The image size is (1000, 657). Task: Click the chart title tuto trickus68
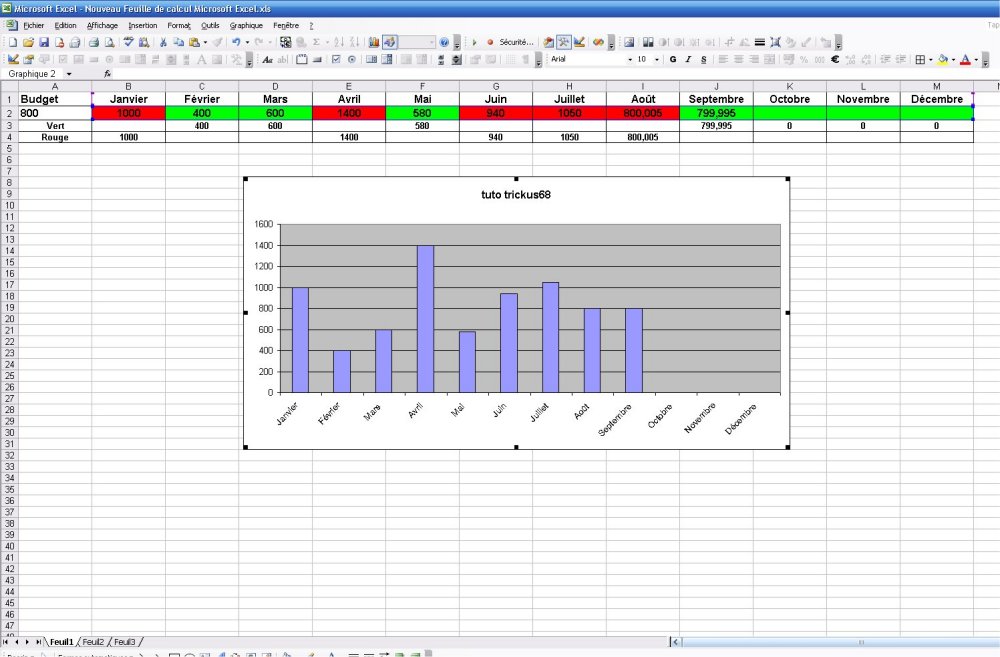pos(516,195)
